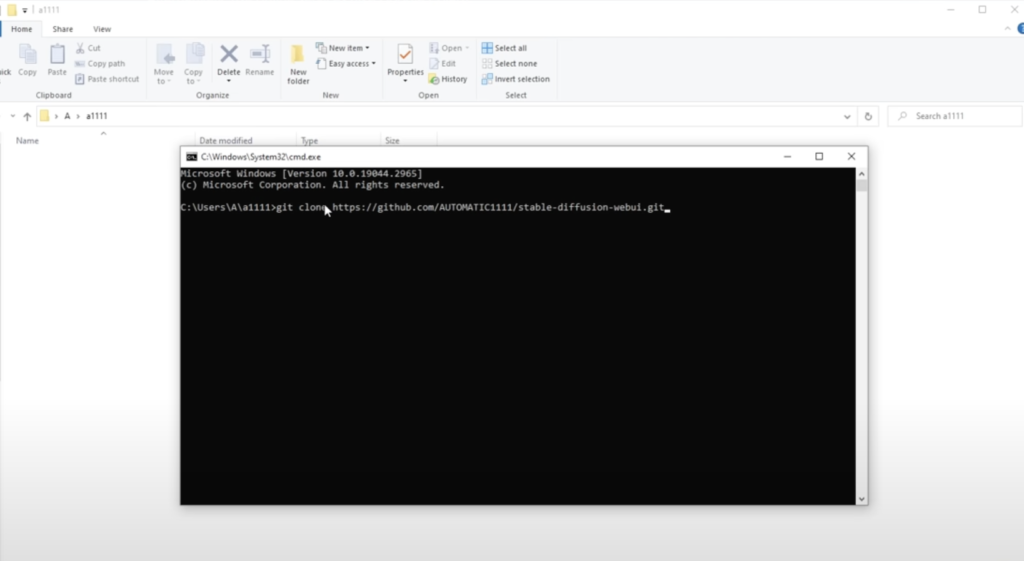
Task: Click the cmd.exe title bar icon
Action: [x=191, y=157]
